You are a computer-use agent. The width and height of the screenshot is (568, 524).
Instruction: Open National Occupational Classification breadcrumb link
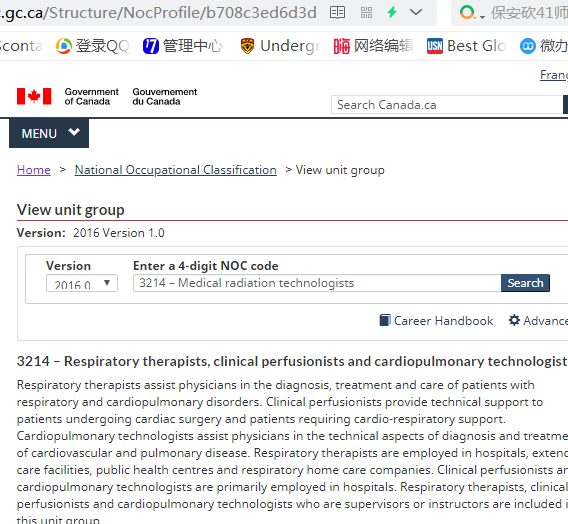pos(176,170)
